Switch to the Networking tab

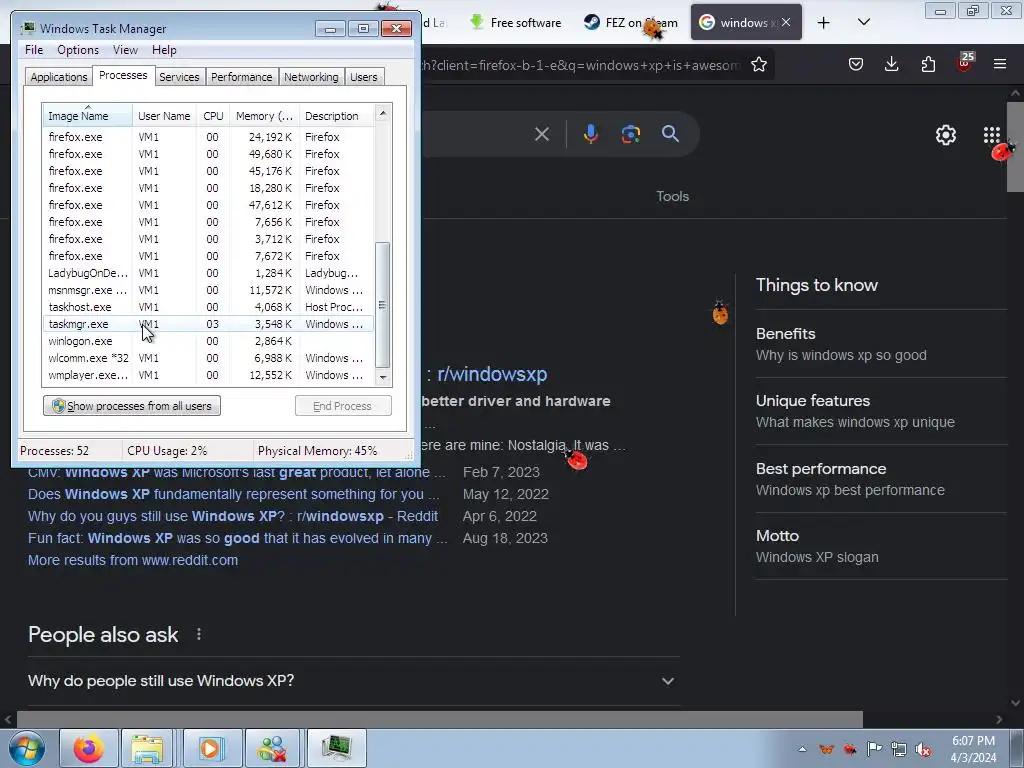[311, 77]
